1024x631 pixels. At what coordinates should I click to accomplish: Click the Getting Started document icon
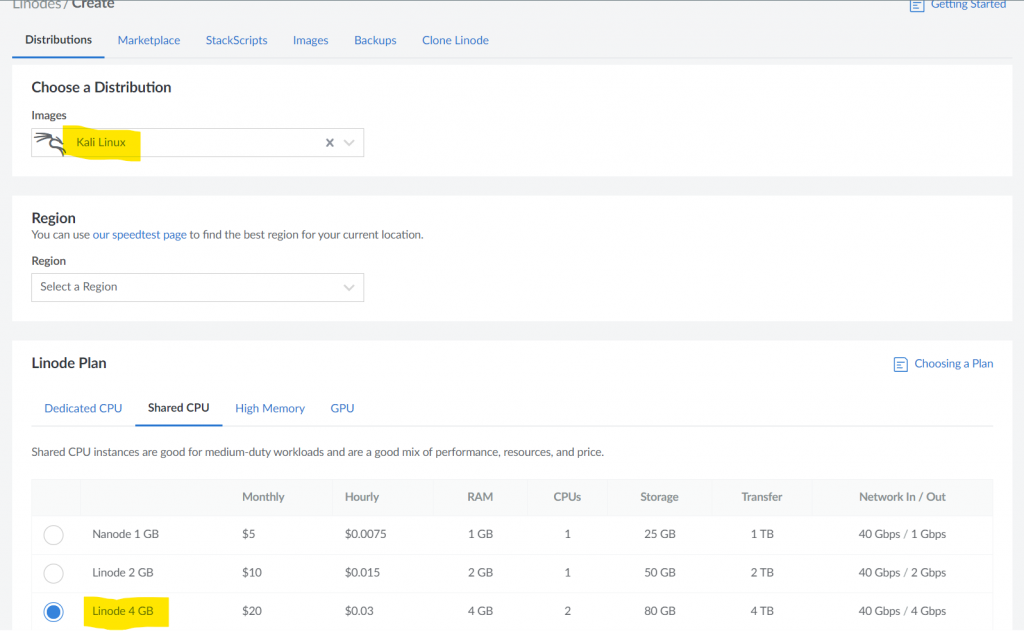click(916, 5)
